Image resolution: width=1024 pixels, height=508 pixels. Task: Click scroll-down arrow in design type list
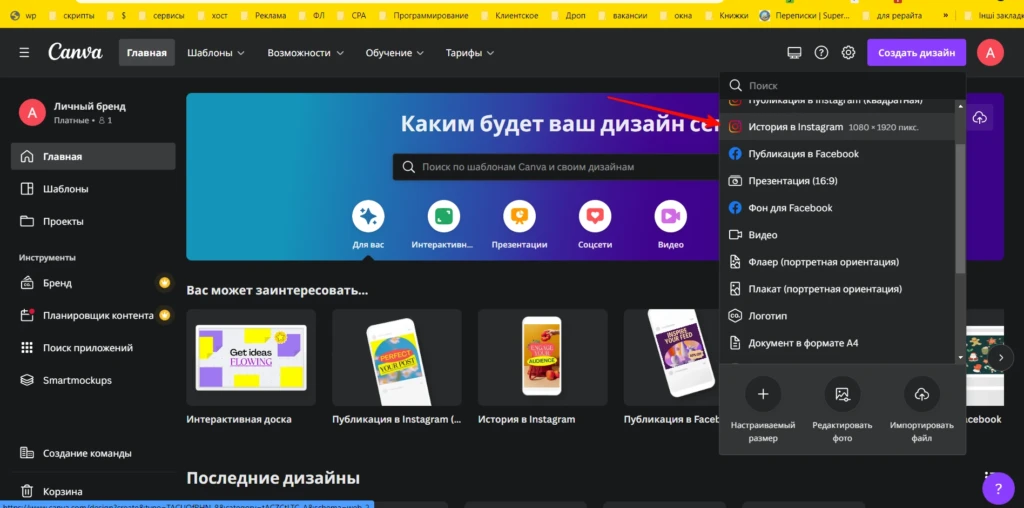(960, 357)
